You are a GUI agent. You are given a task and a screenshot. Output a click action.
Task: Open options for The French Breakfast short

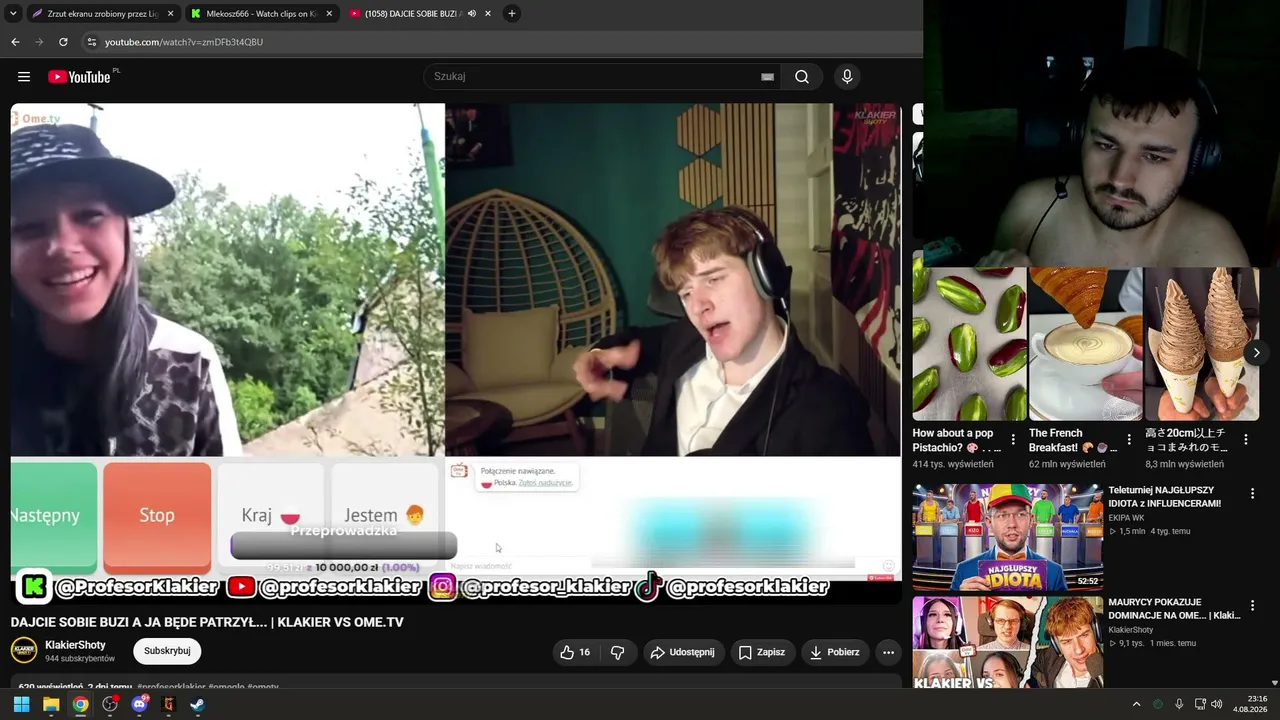[1129, 439]
